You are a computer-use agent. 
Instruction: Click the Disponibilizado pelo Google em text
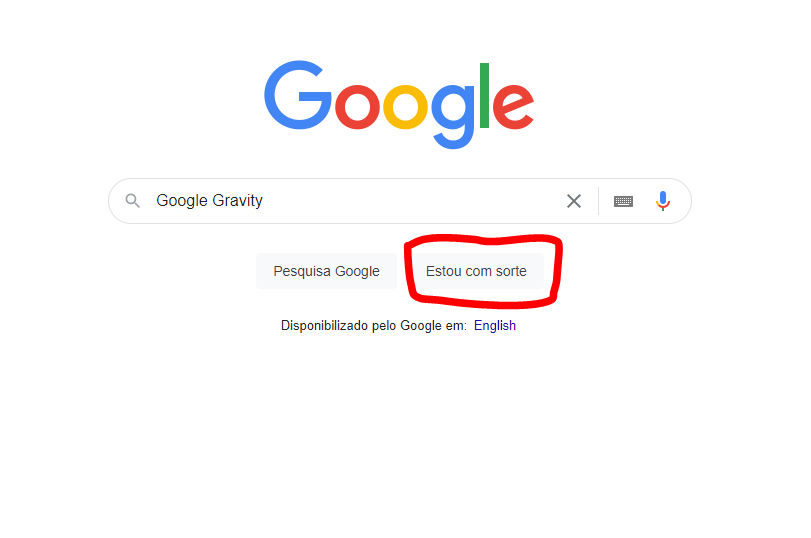coord(373,325)
